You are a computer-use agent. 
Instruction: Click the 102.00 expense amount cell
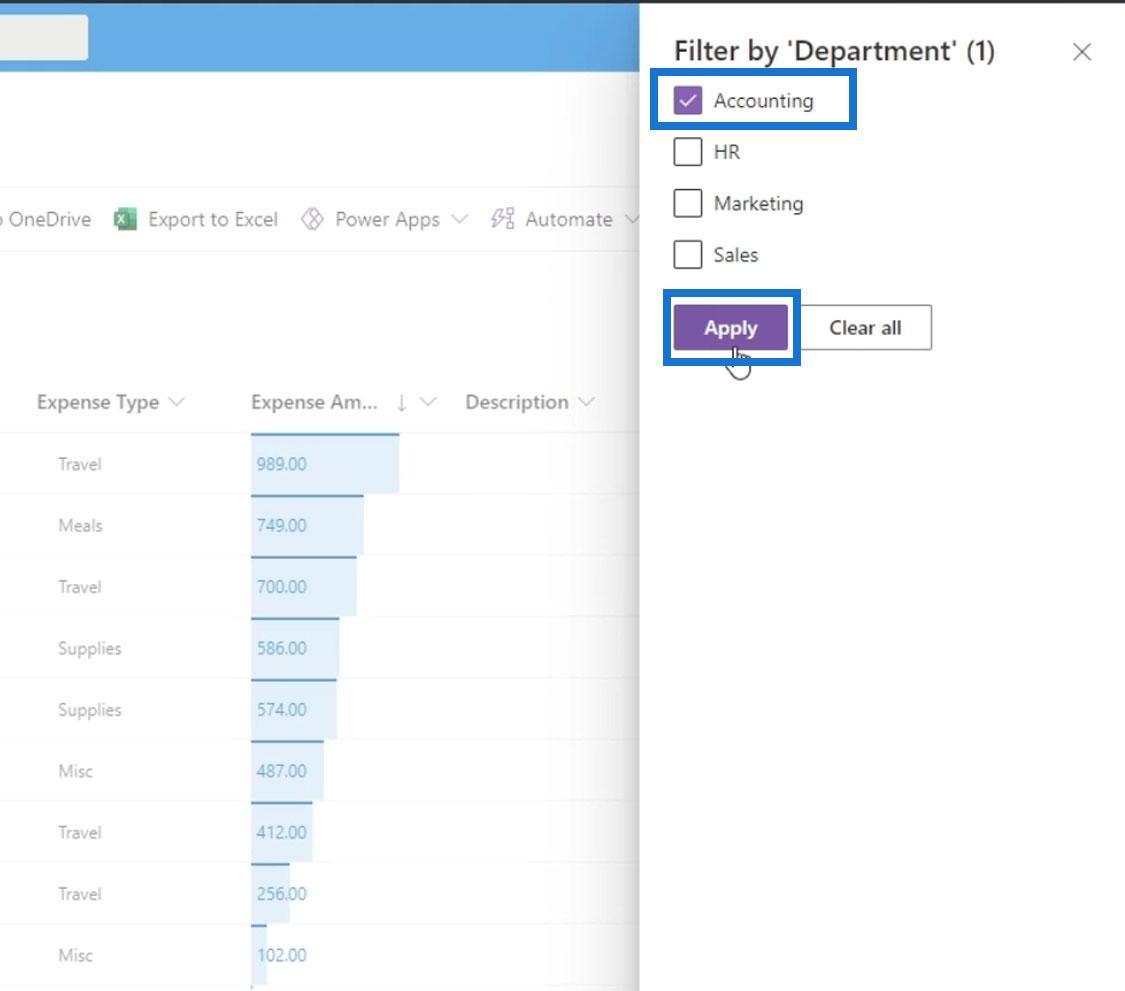[281, 955]
